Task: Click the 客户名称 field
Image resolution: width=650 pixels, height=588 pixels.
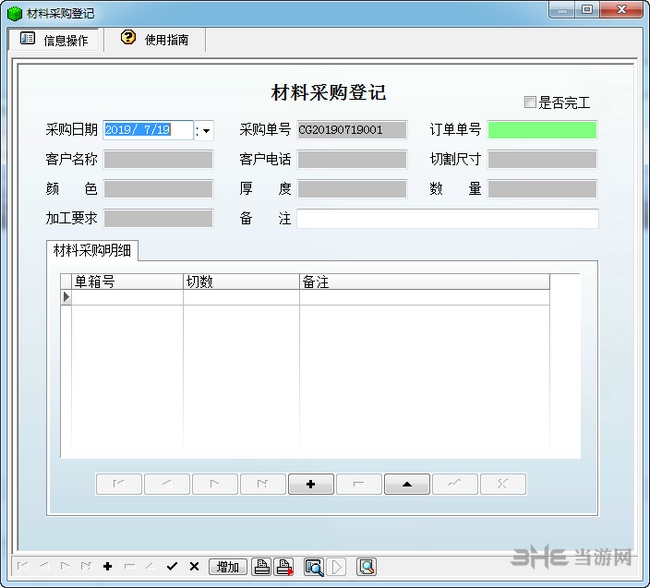Action: coord(158,160)
